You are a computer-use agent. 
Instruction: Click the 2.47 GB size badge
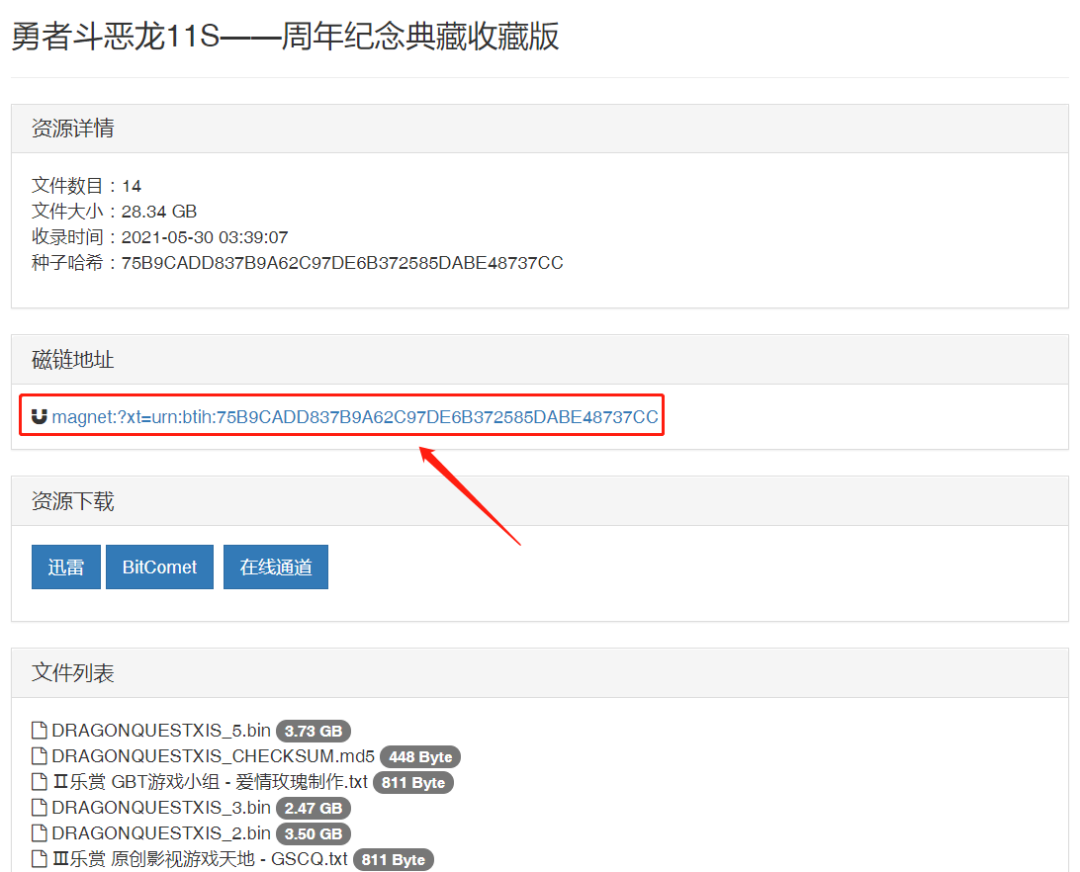point(313,808)
